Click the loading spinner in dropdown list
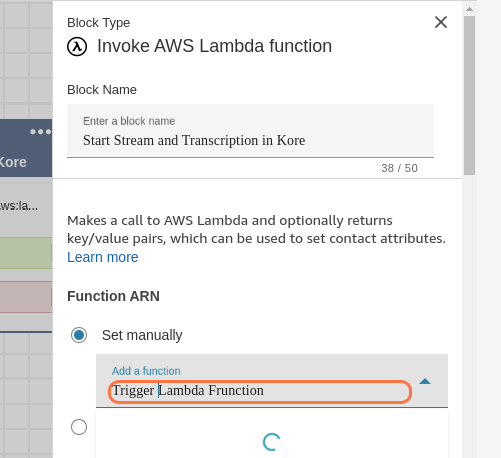Image resolution: width=501 pixels, height=458 pixels. point(271,442)
